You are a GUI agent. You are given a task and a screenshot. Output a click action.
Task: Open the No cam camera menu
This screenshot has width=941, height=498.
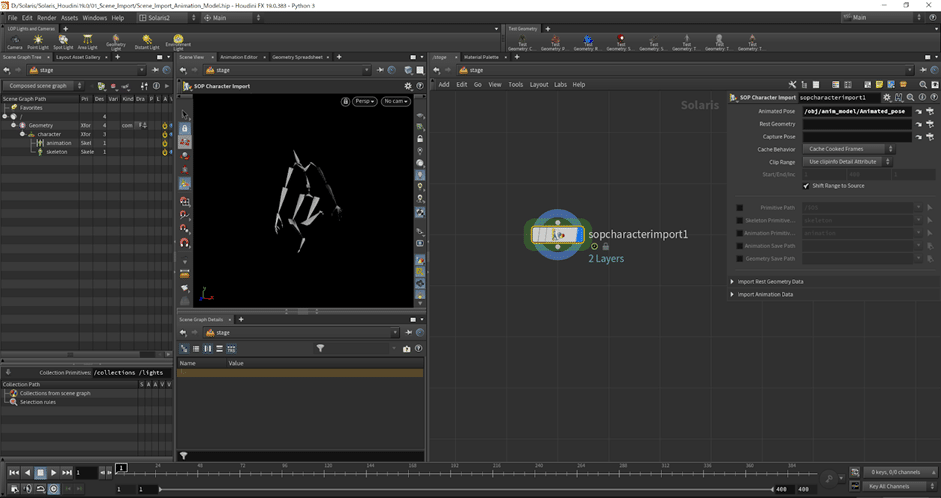click(396, 101)
